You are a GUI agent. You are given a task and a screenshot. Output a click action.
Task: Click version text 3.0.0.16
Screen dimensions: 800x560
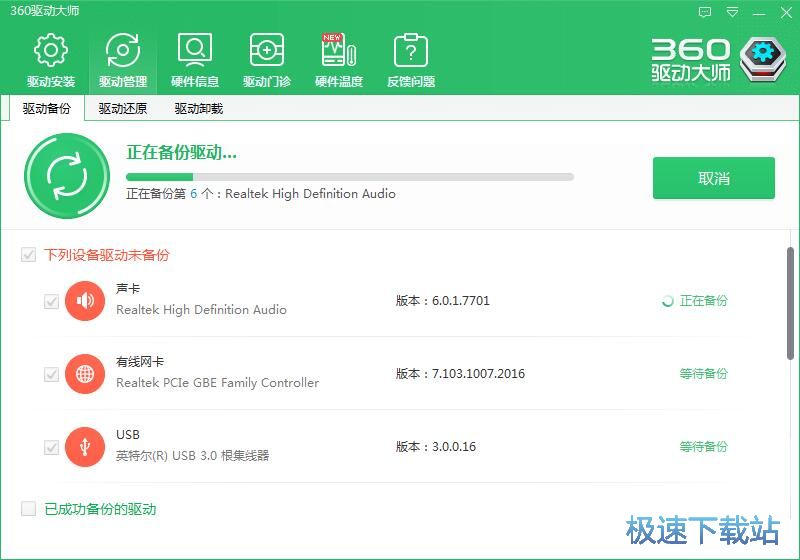(x=454, y=447)
